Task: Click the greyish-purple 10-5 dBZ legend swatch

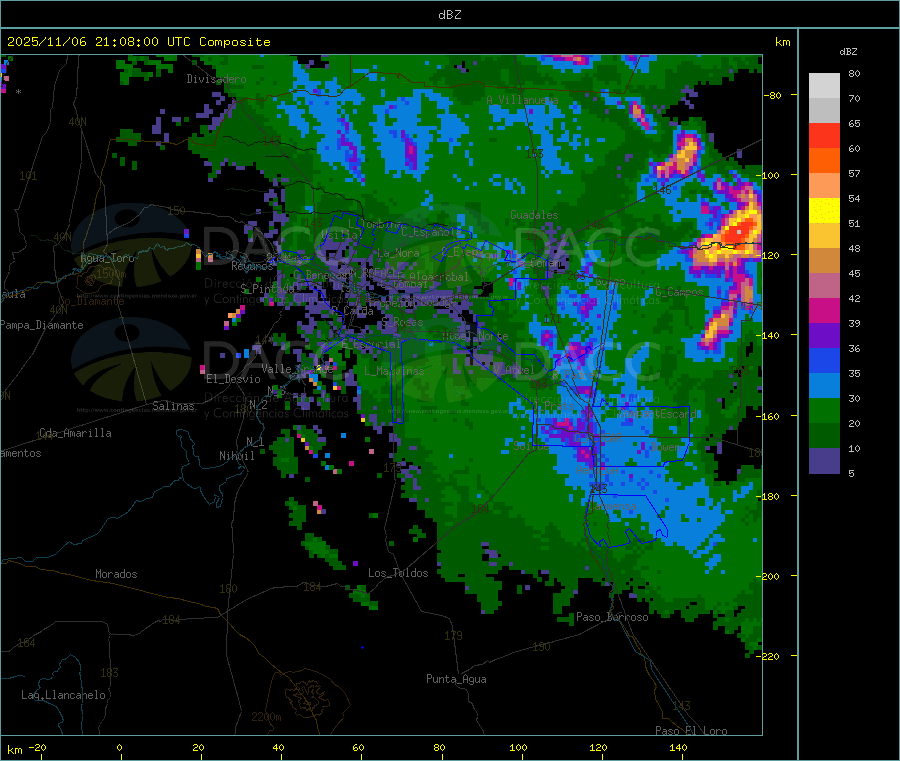Action: coord(824,461)
